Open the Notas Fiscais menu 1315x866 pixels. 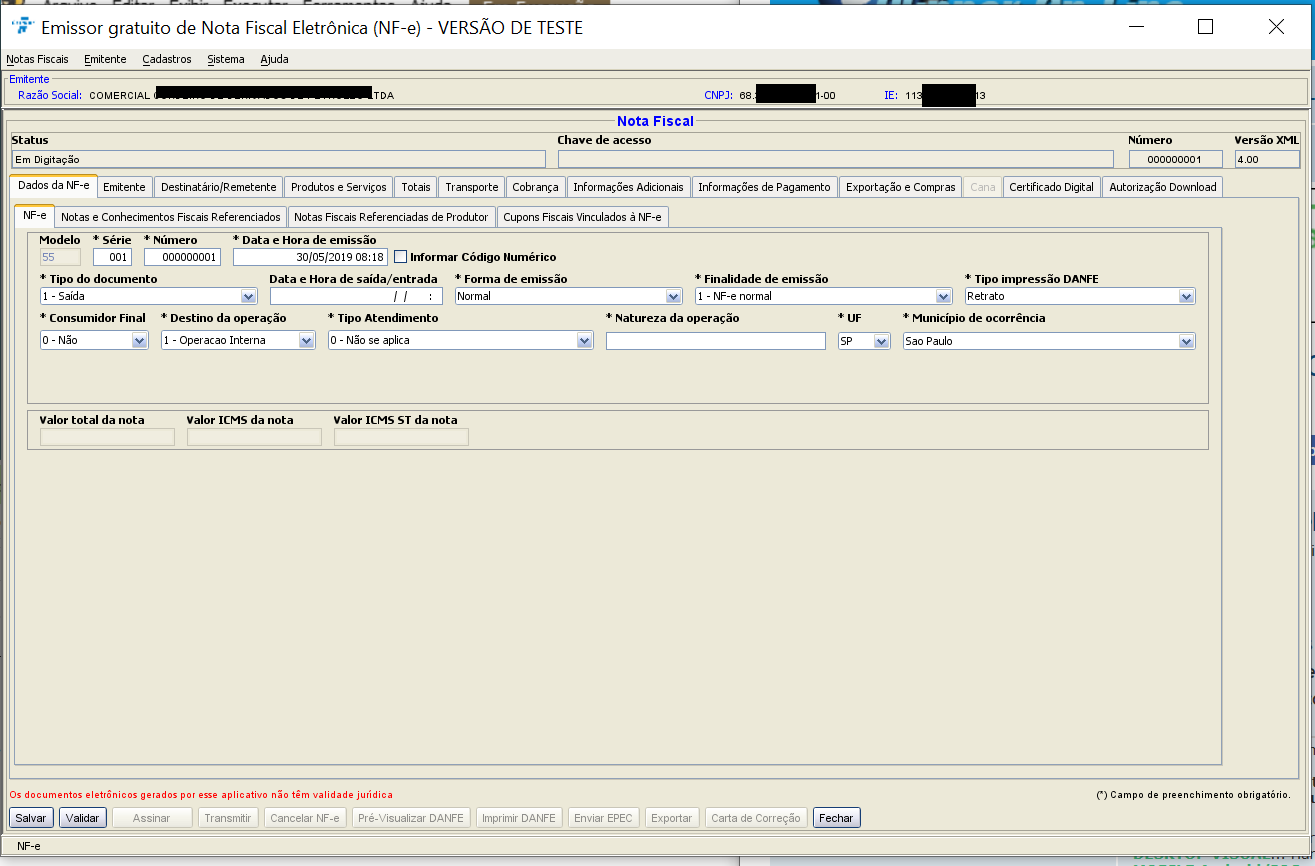click(x=37, y=59)
